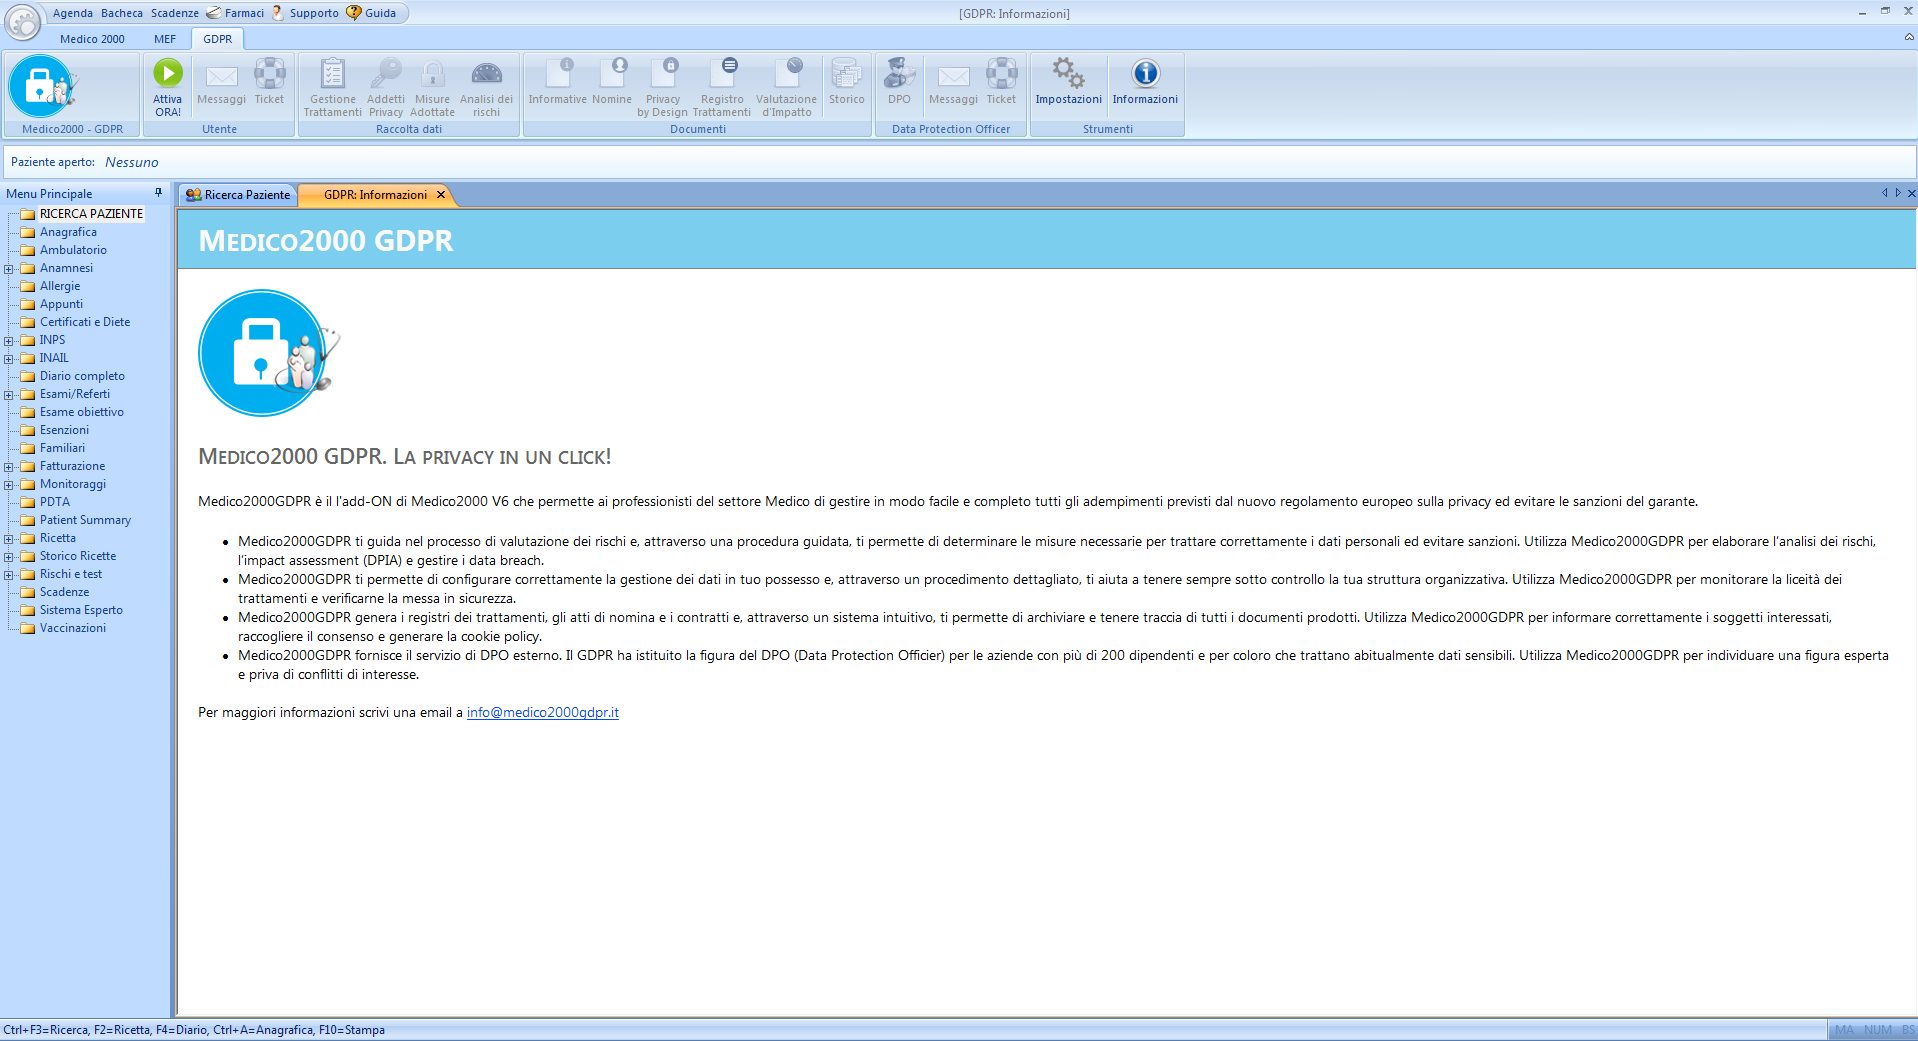Viewport: 1918px width, 1041px height.
Task: Expand the Esami/Referti tree node
Action: point(9,395)
